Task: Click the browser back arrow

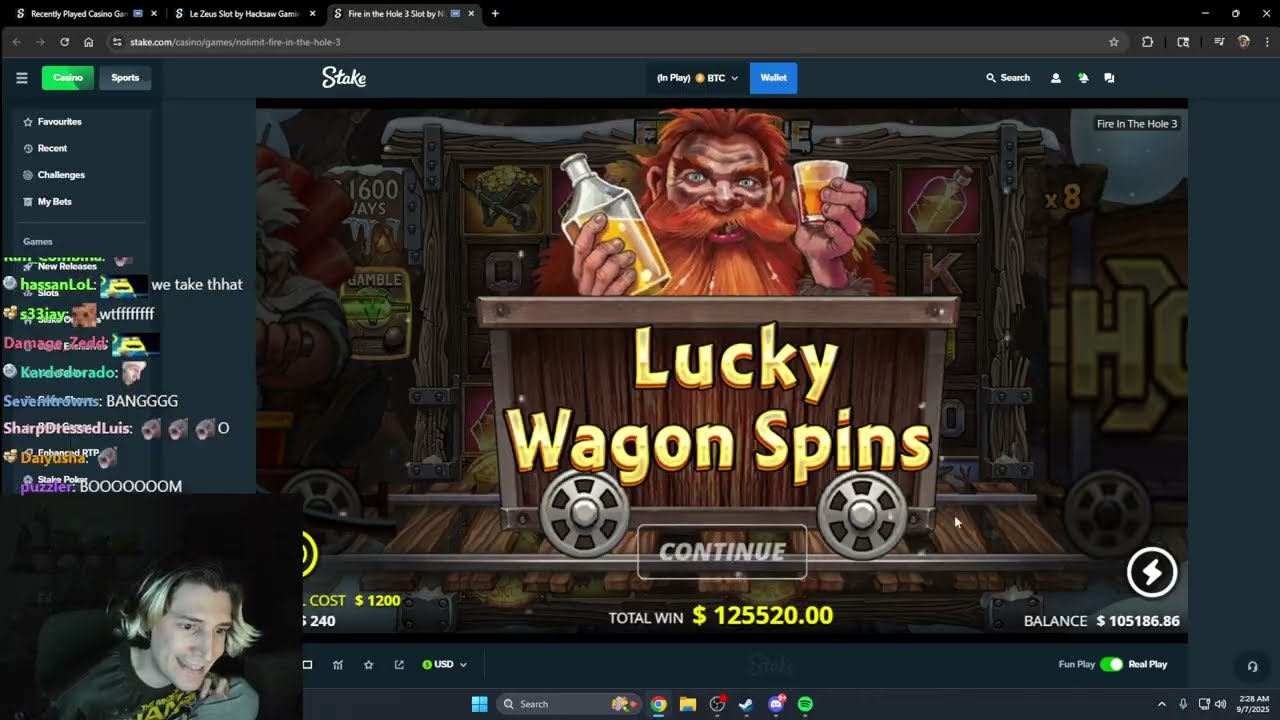Action: click(16, 42)
